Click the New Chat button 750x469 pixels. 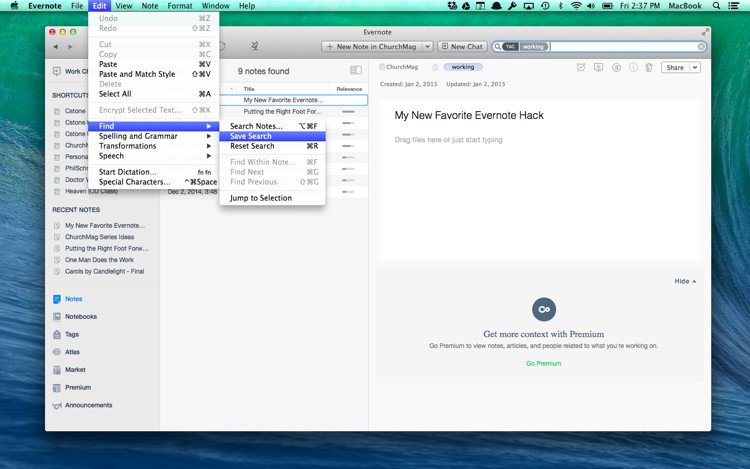462,46
